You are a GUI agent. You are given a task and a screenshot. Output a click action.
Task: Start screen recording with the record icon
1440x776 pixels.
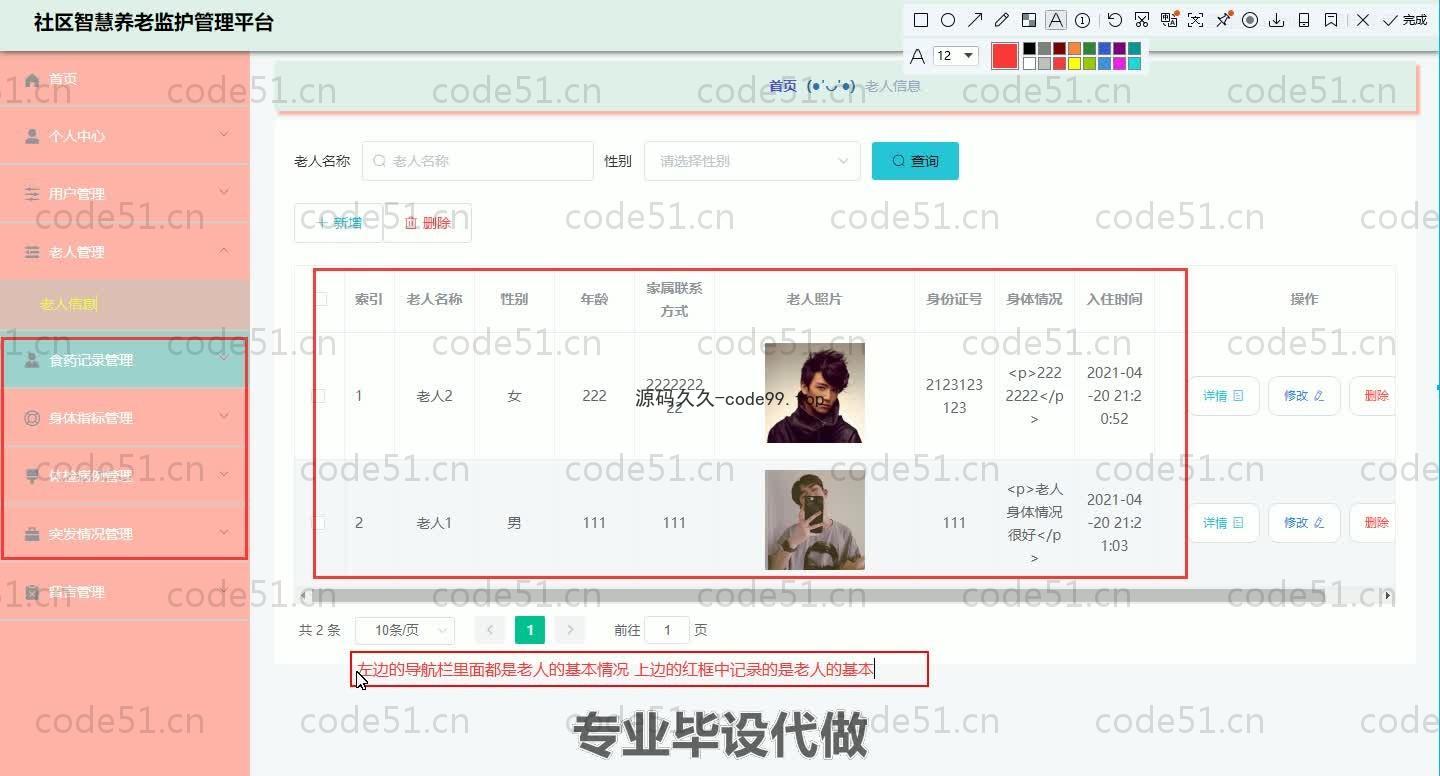(x=1250, y=20)
